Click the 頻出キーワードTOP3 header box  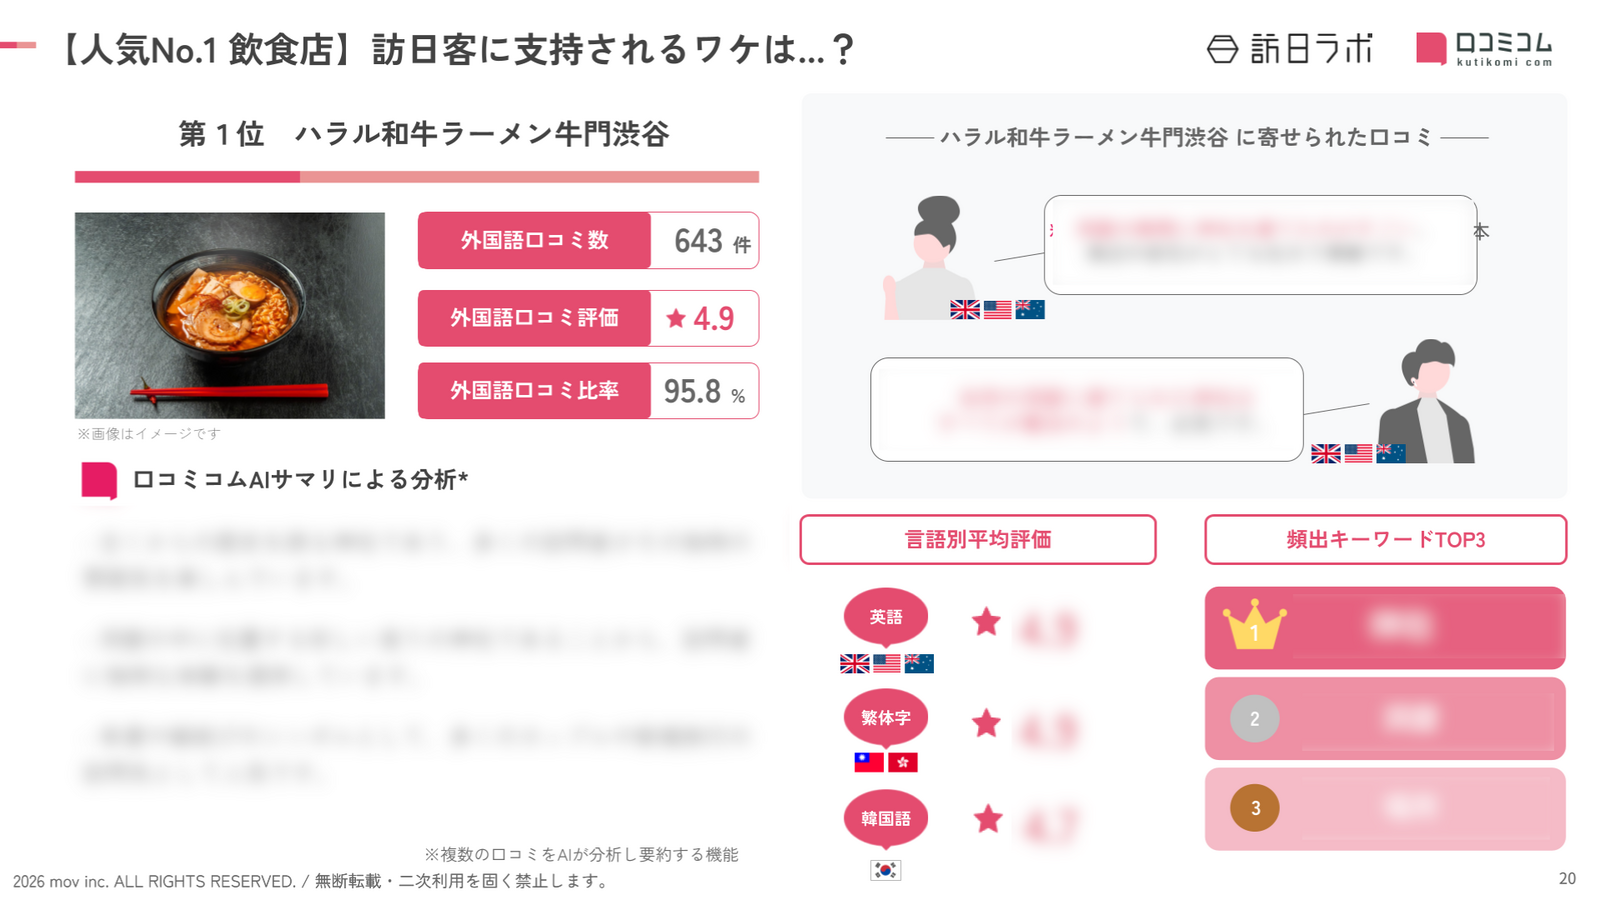point(1385,540)
